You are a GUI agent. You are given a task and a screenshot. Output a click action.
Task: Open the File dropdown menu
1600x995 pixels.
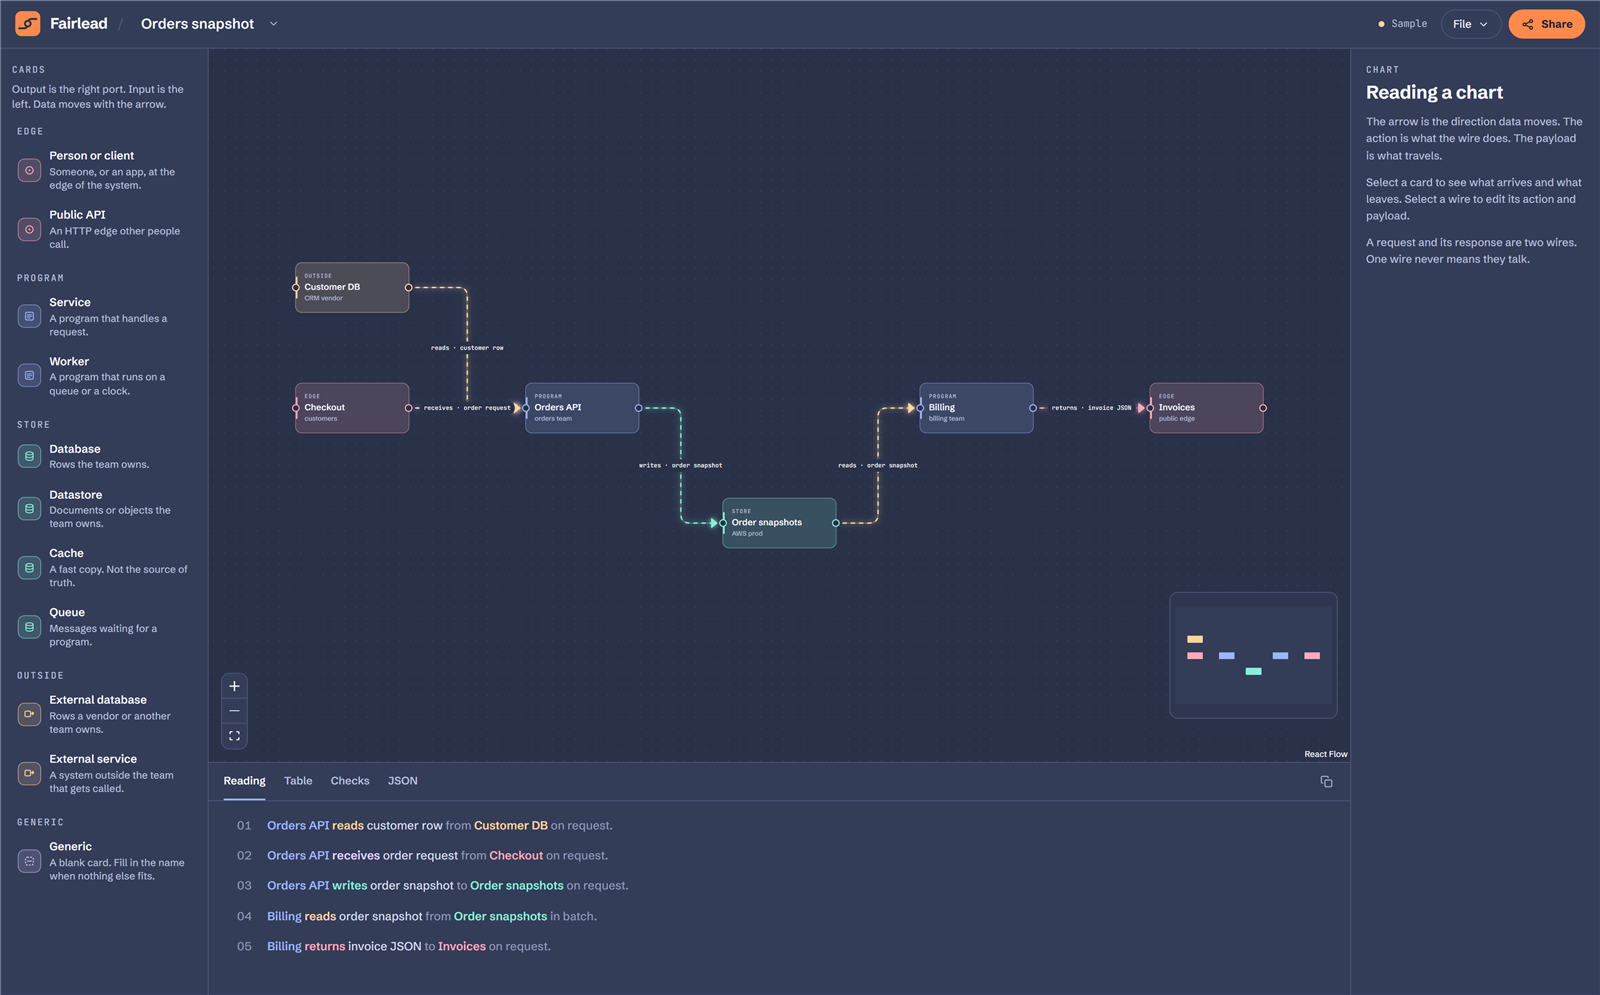1470,24
